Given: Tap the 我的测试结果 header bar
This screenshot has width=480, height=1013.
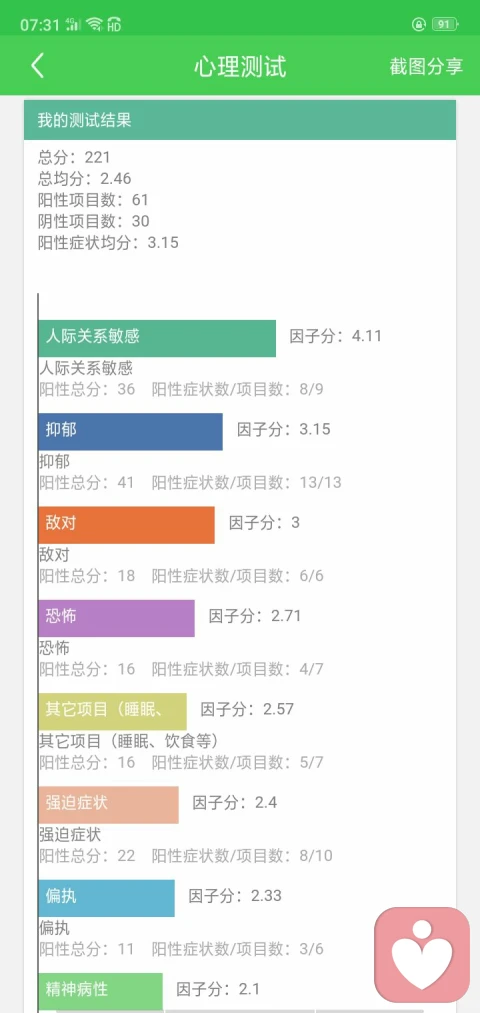Looking at the screenshot, I should (240, 120).
